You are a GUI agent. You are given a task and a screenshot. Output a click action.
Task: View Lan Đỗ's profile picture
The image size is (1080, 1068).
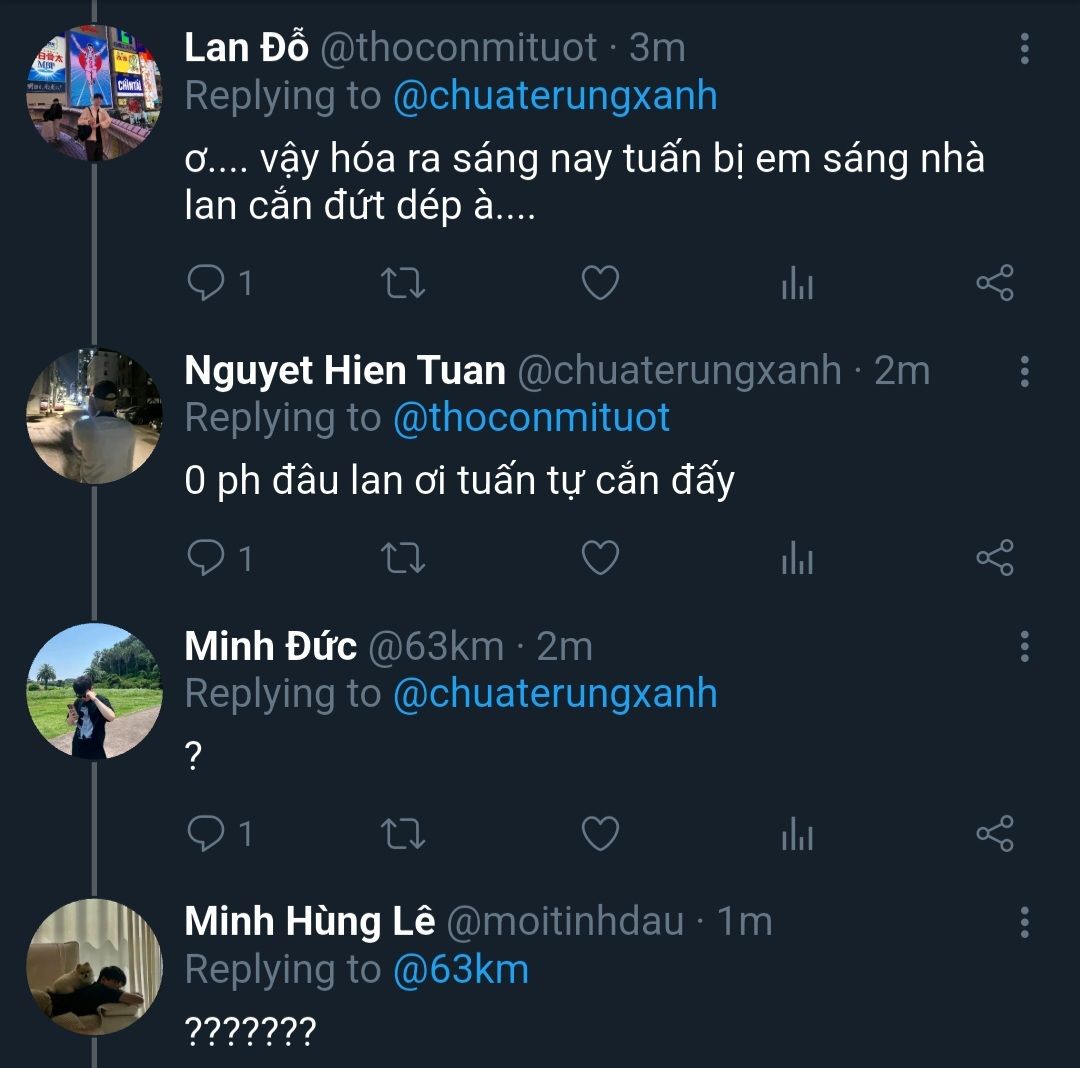pyautogui.click(x=93, y=93)
